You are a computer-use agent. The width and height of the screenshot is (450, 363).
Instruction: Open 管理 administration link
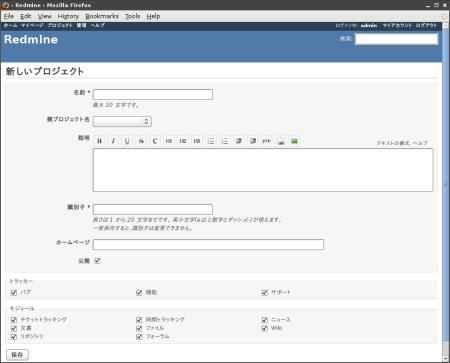pos(81,25)
